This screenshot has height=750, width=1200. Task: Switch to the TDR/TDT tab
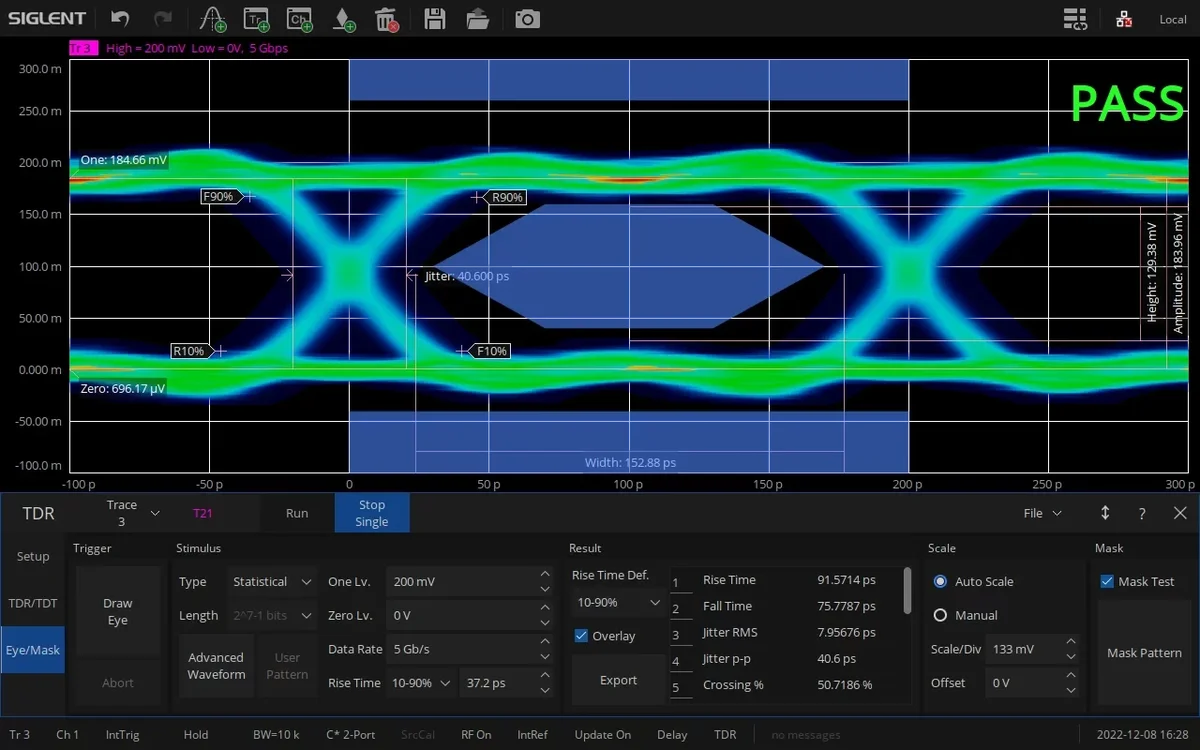[x=33, y=603]
